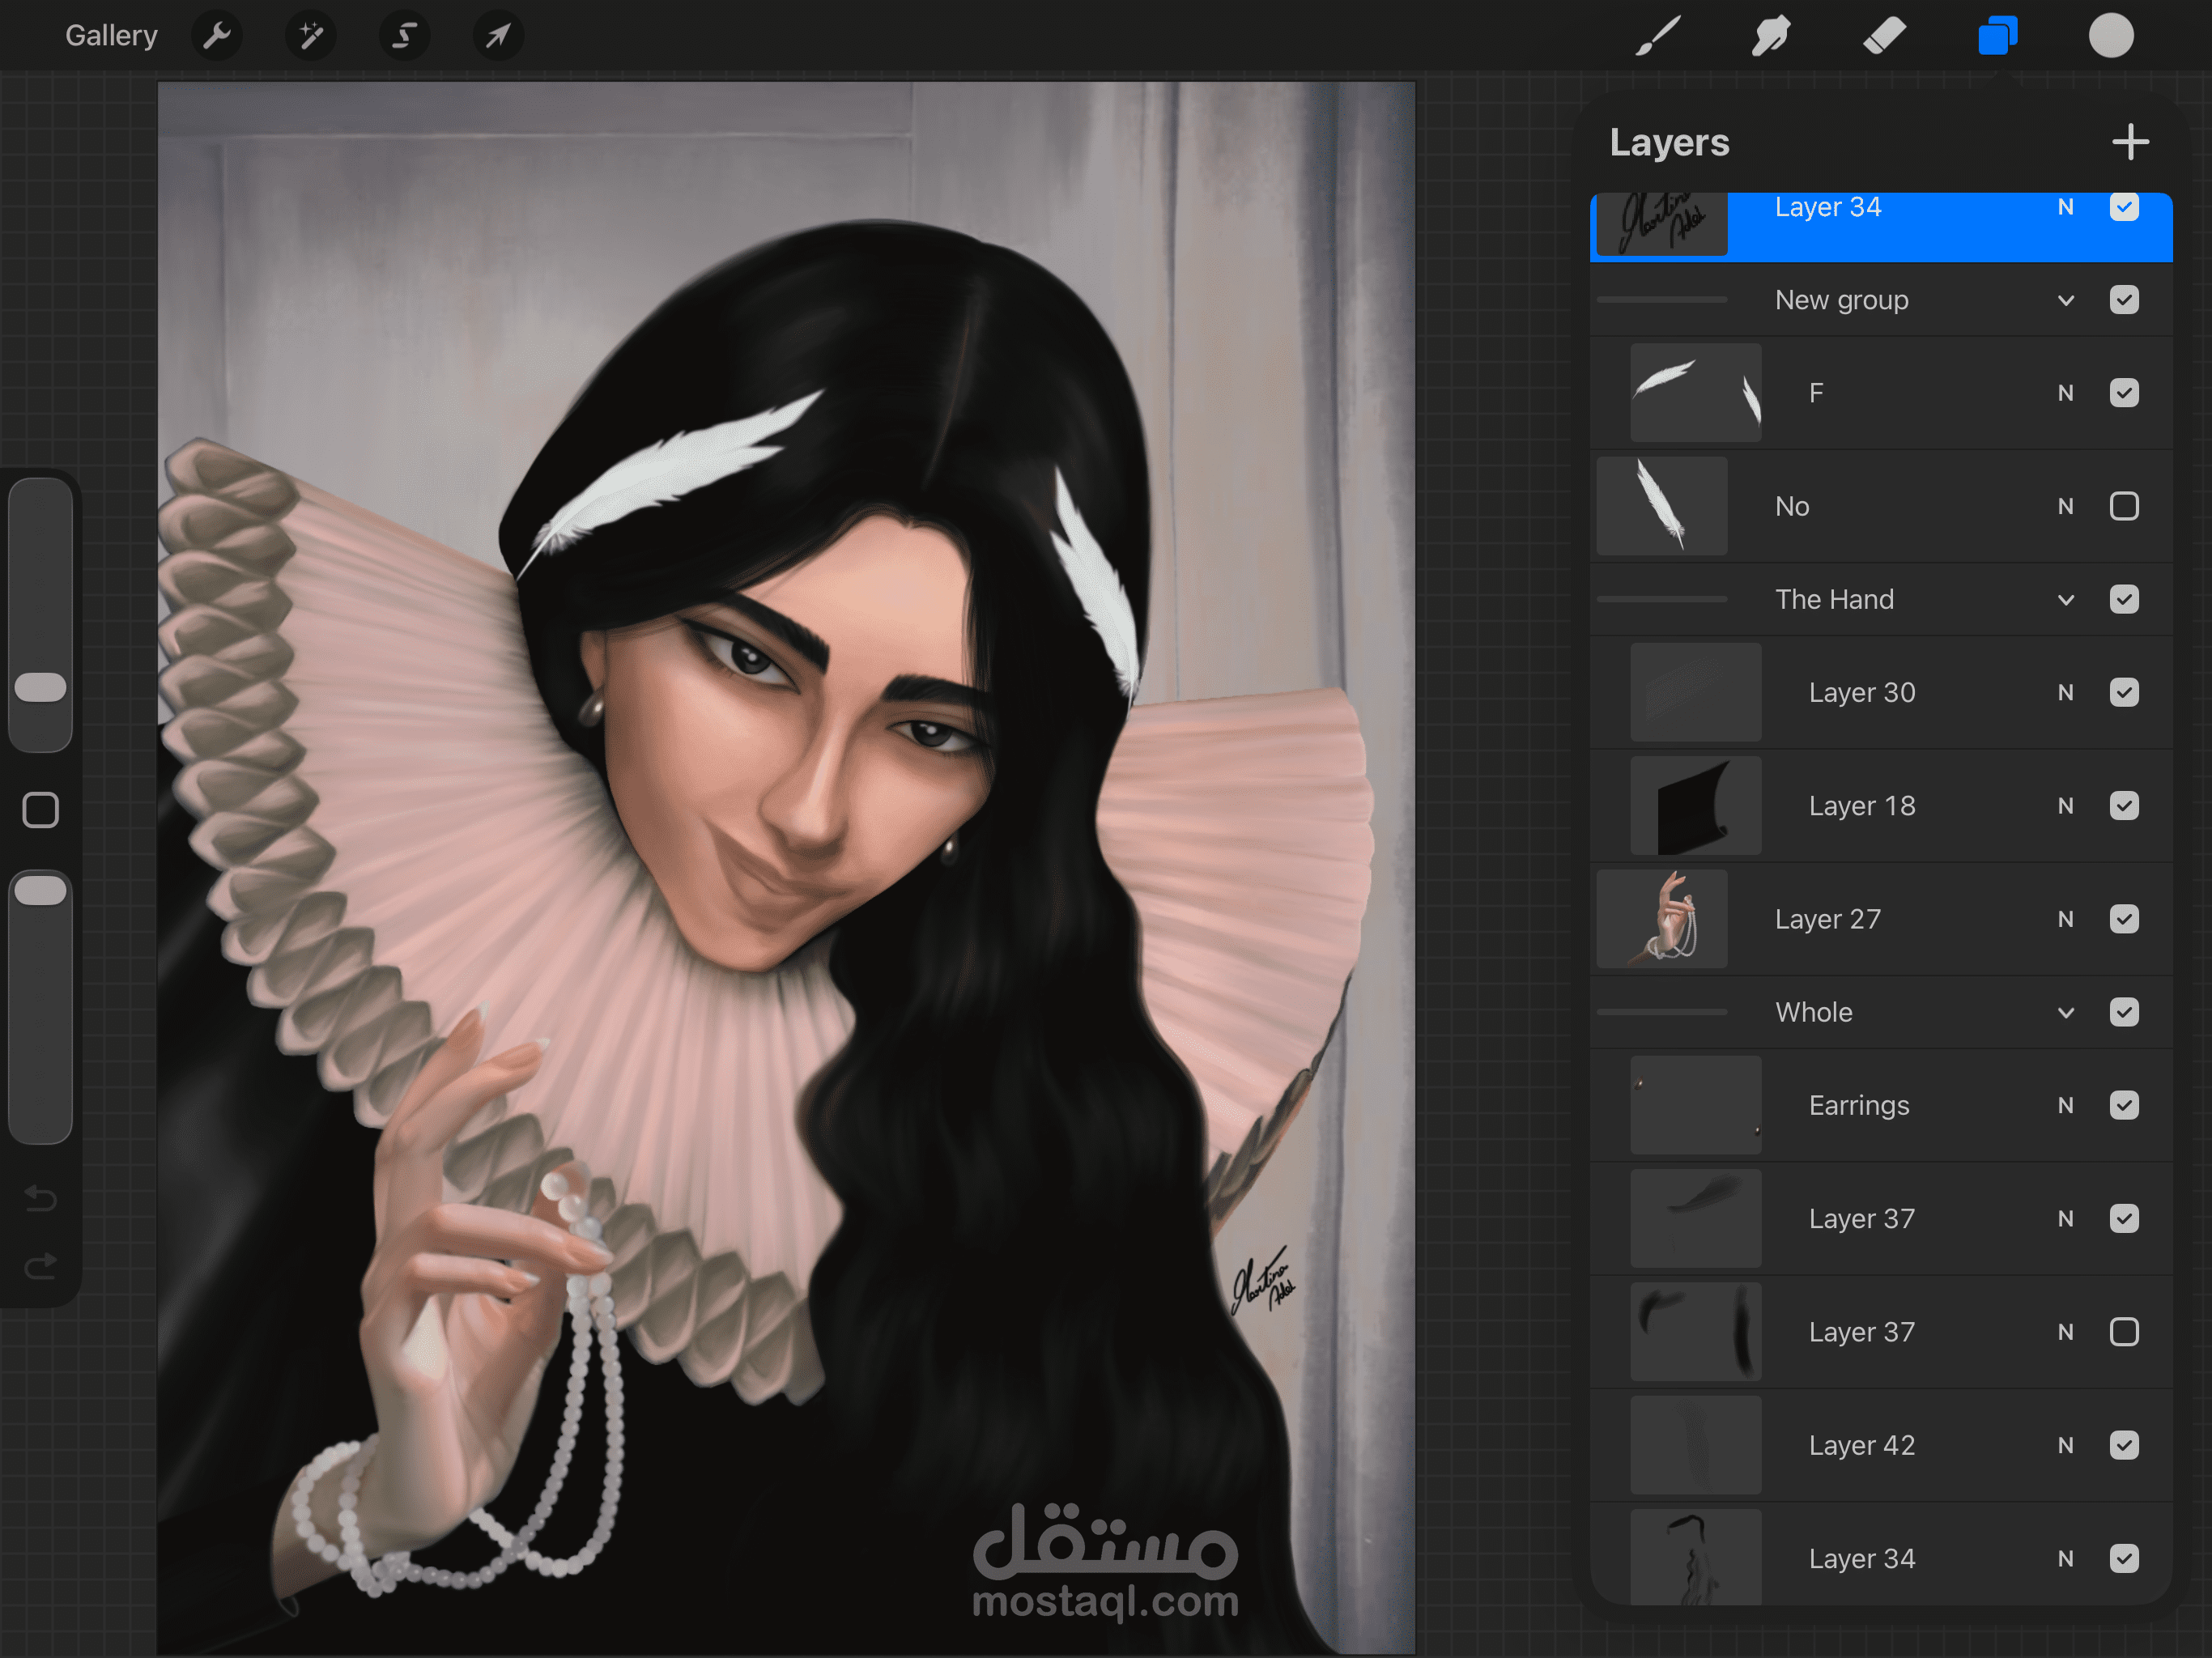This screenshot has height=1658, width=2212.
Task: Open the Actions wrench menu
Action: [217, 36]
